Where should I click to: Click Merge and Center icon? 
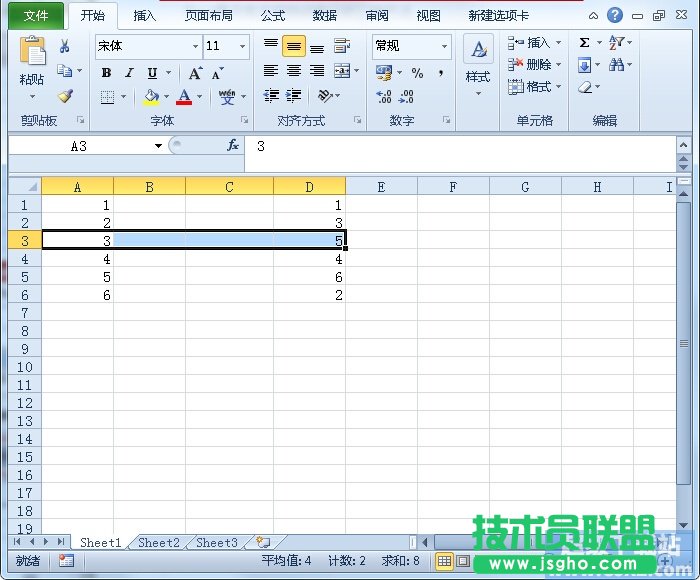342,71
